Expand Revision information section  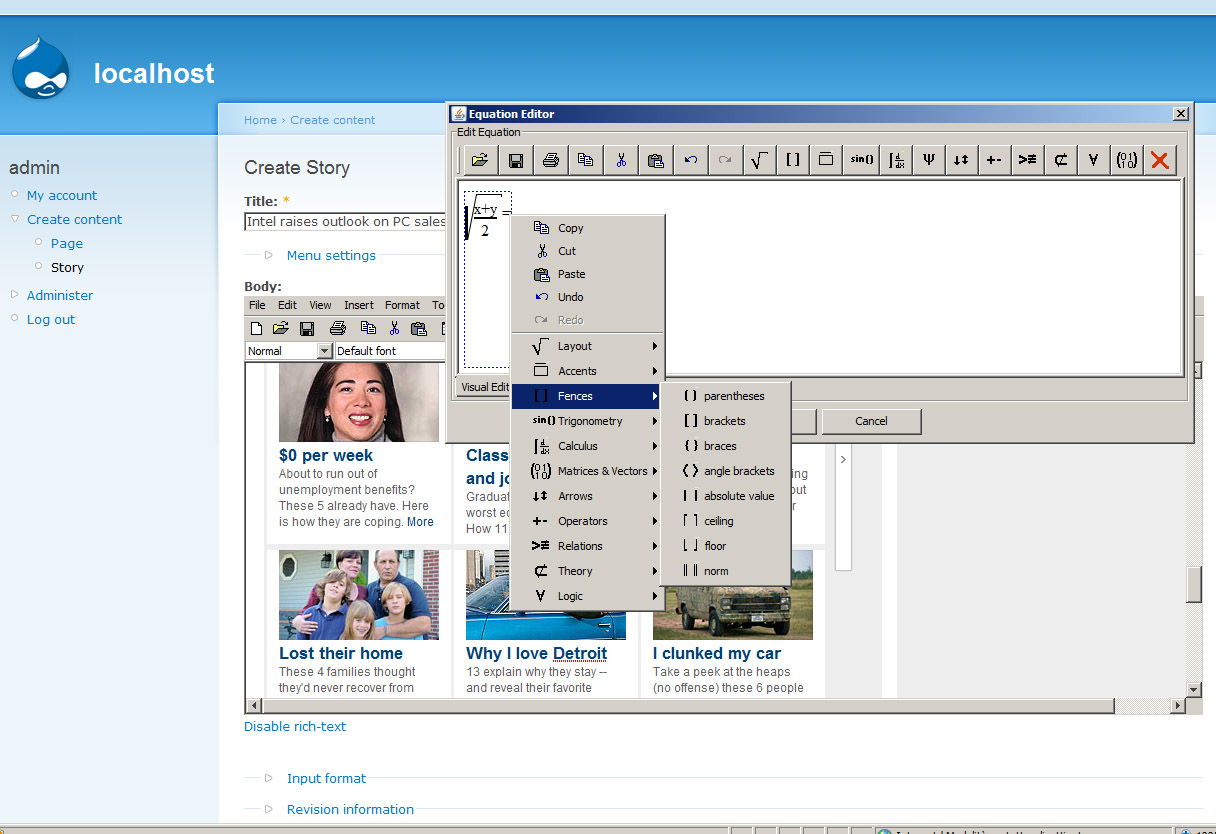pyautogui.click(x=350, y=810)
